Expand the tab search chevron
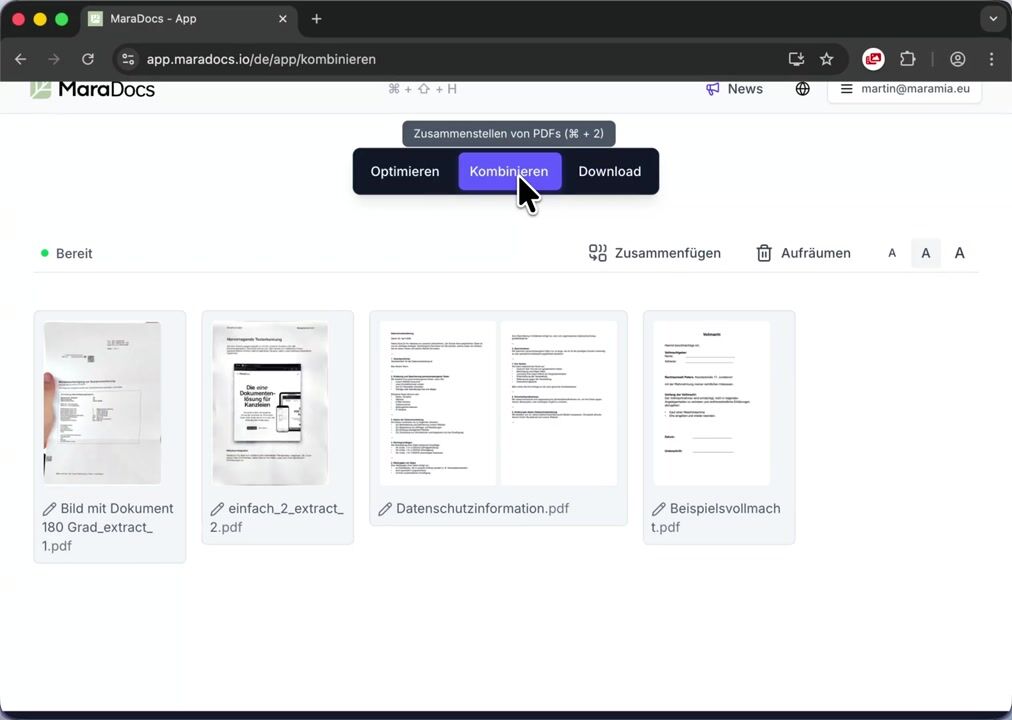The image size is (1012, 720). pyautogui.click(x=992, y=19)
